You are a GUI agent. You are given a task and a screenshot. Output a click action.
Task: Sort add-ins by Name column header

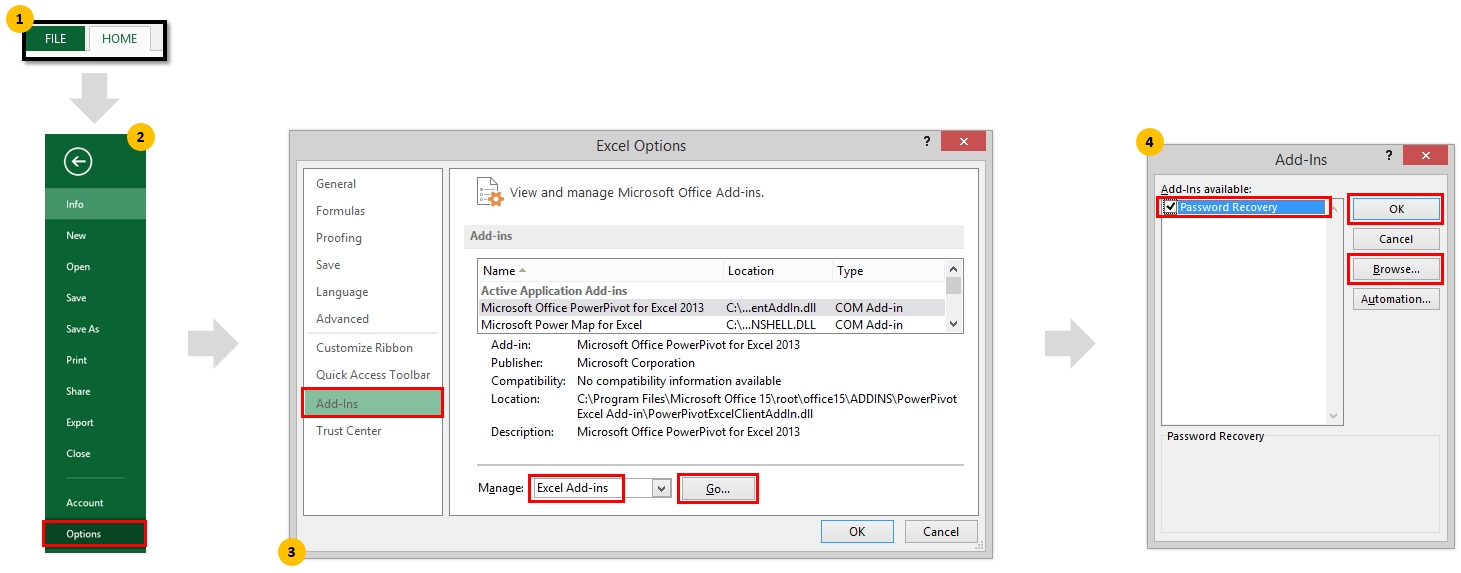click(x=601, y=270)
